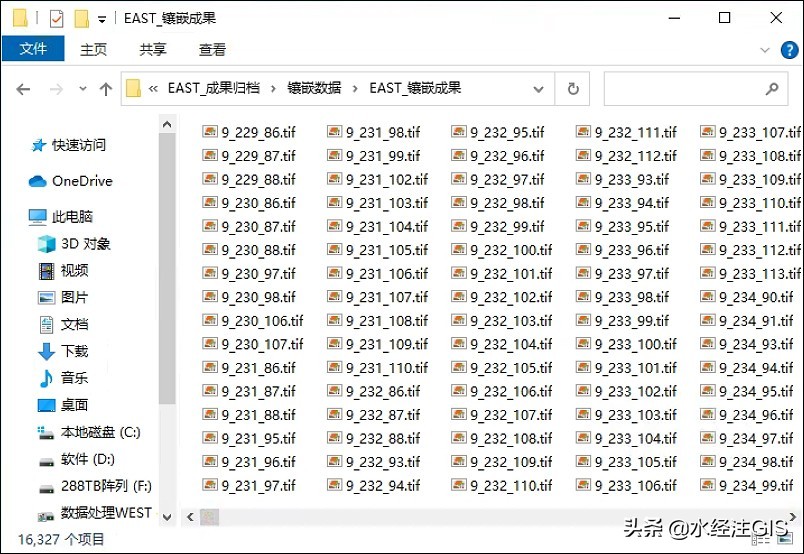
Task: Click the Properties checkmark icon in title bar
Action: point(56,19)
